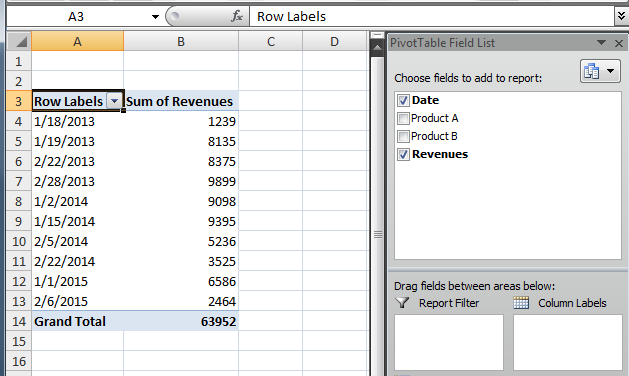Select the 1/2/2014 date cell

(77, 201)
